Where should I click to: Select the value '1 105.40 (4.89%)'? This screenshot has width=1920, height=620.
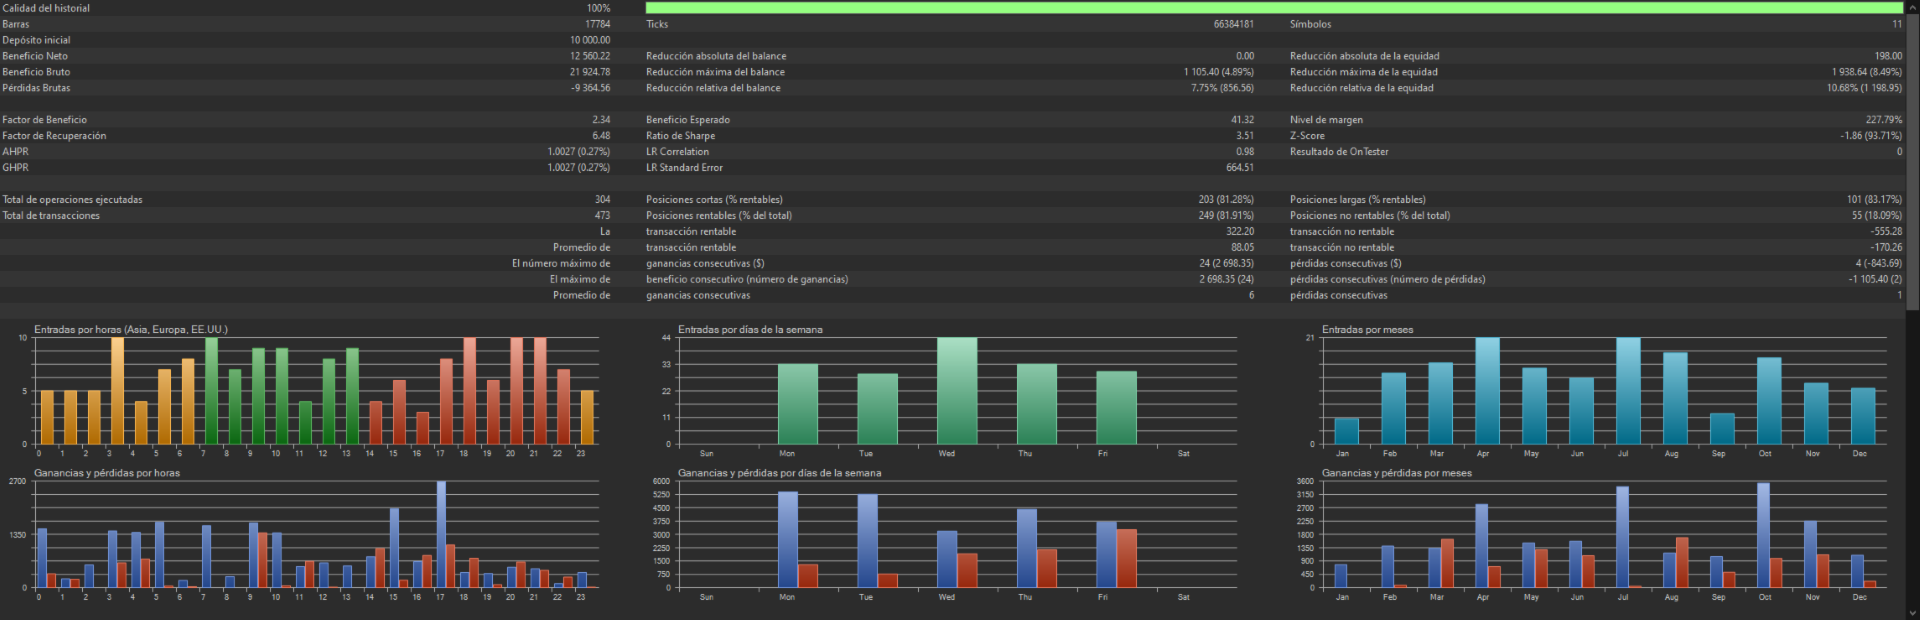[x=1218, y=72]
